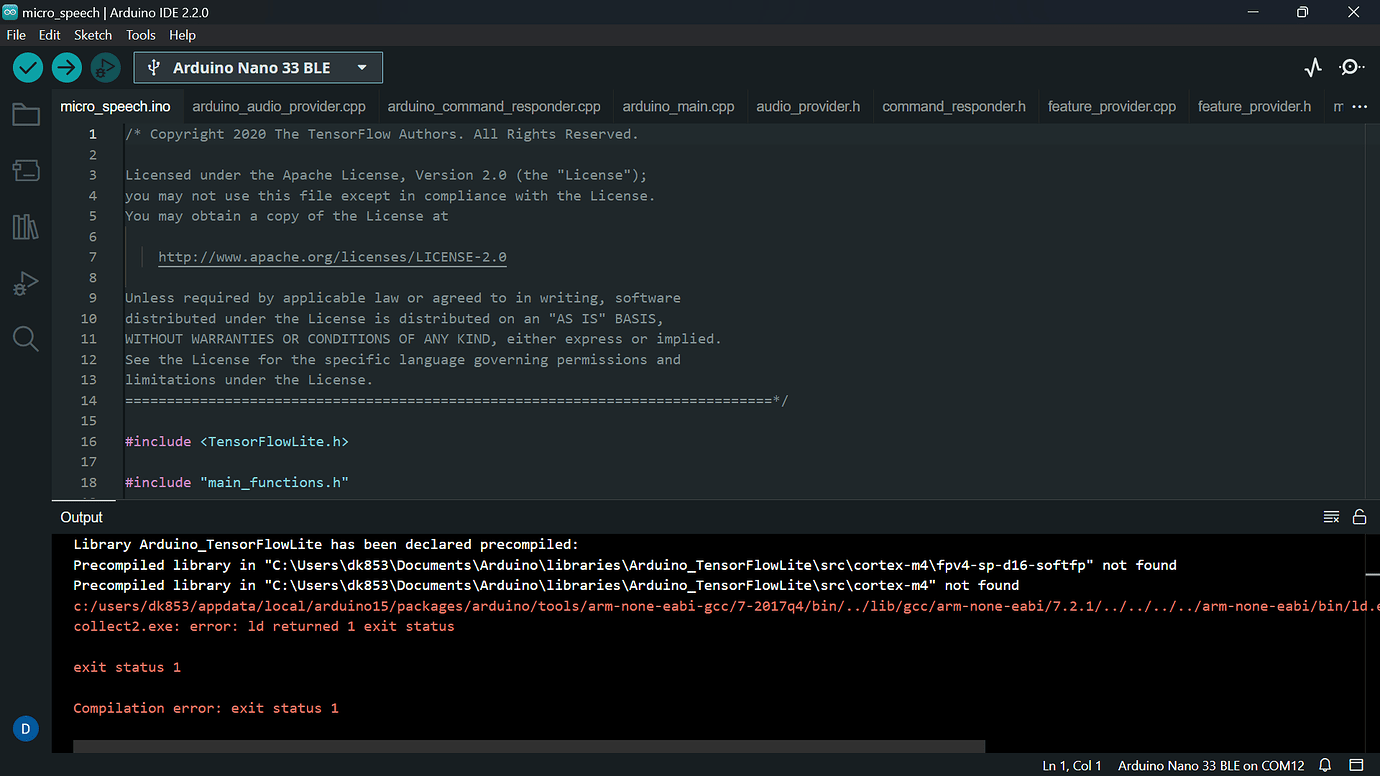Screen dimensions: 1380x776
Task: Open the Serial Monitor
Action: pos(1351,68)
